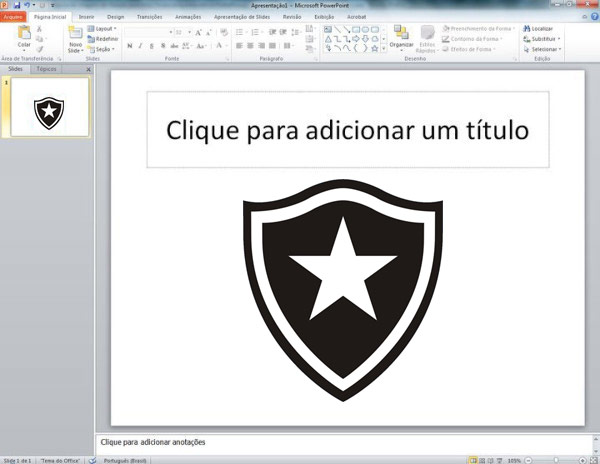Open the Transições ribbon tab
The height and width of the screenshot is (464, 600).
(149, 17)
